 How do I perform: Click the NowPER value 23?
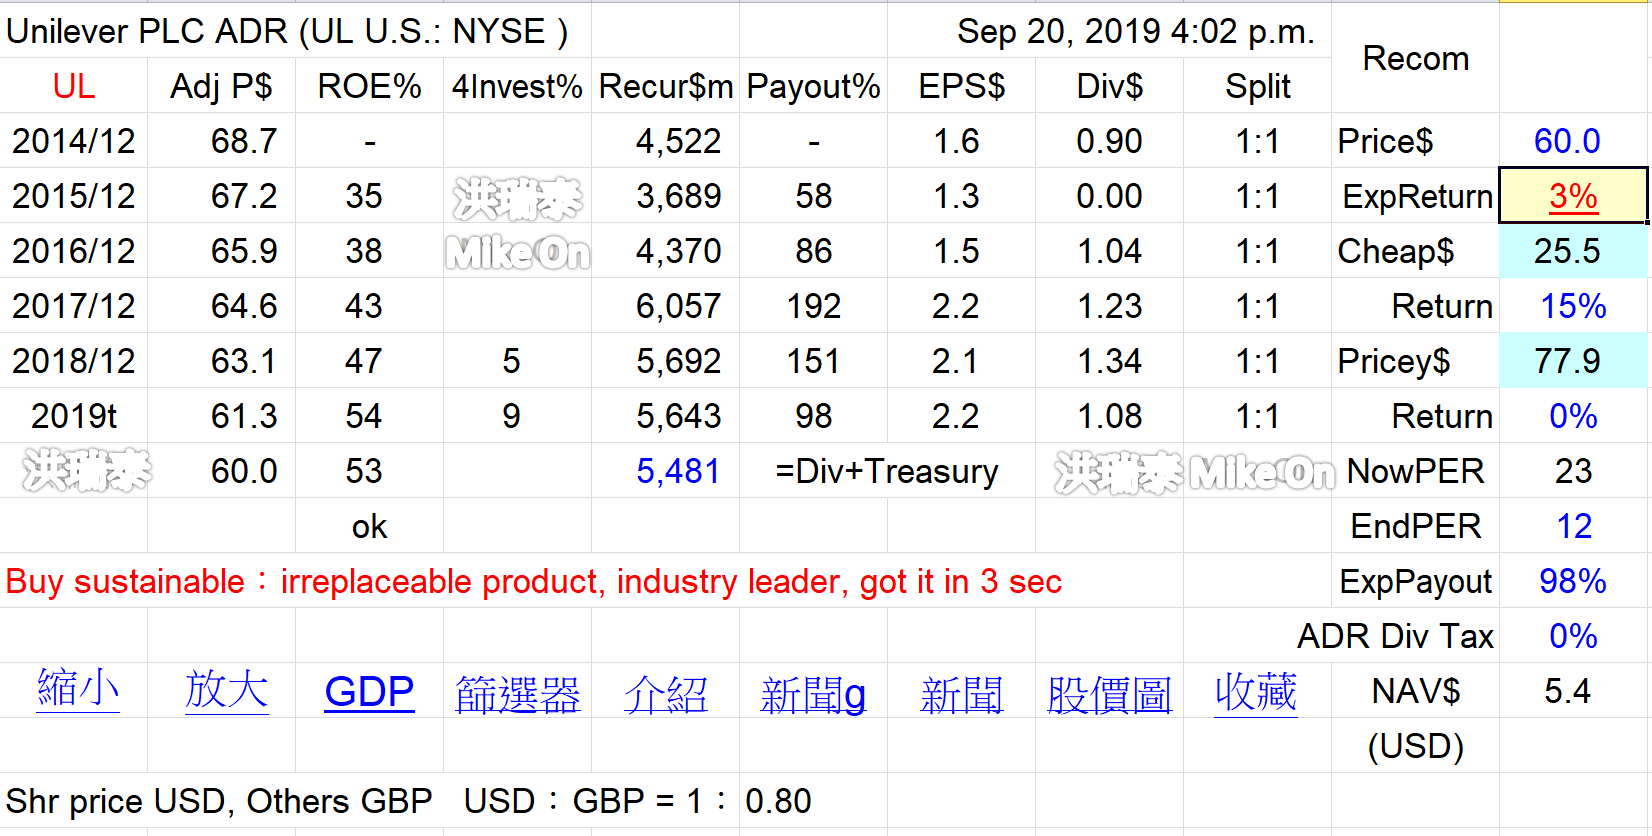click(x=1573, y=471)
